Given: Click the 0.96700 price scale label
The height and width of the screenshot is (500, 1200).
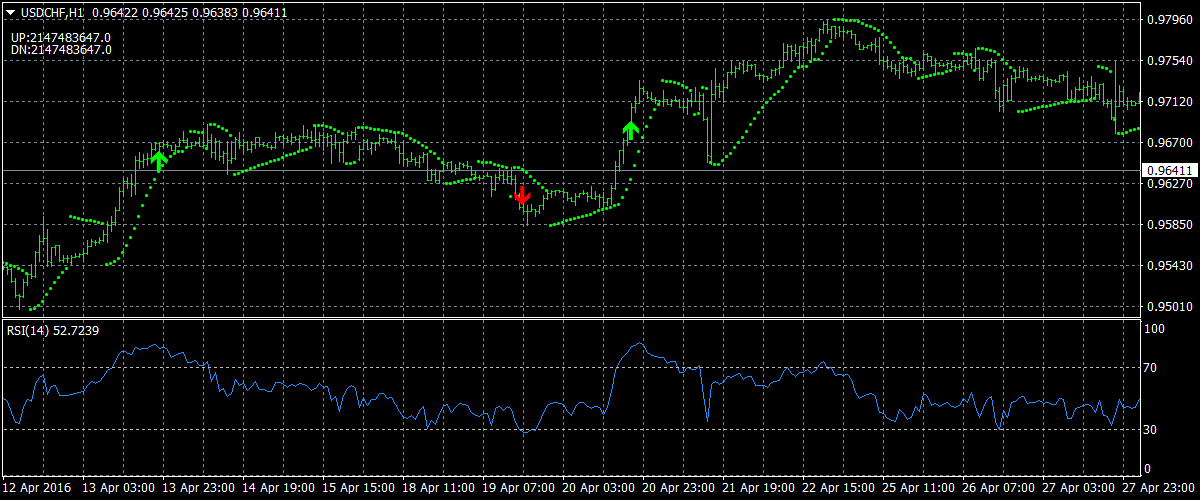Looking at the screenshot, I should pyautogui.click(x=1167, y=143).
